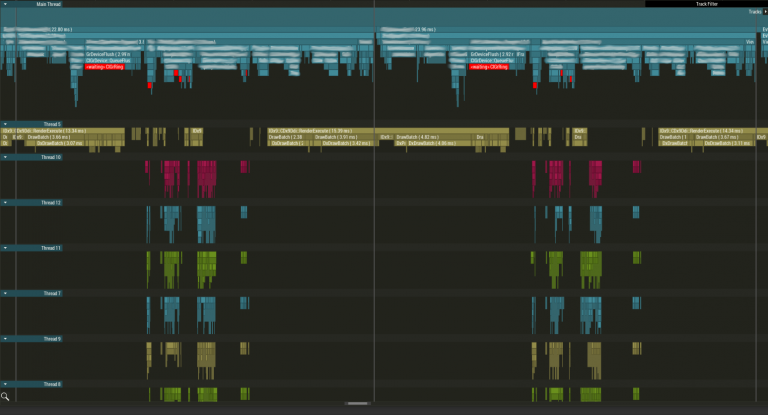The height and width of the screenshot is (415, 768).
Task: Collapse the Thread 11 track arrow
Action: [x=5, y=247]
